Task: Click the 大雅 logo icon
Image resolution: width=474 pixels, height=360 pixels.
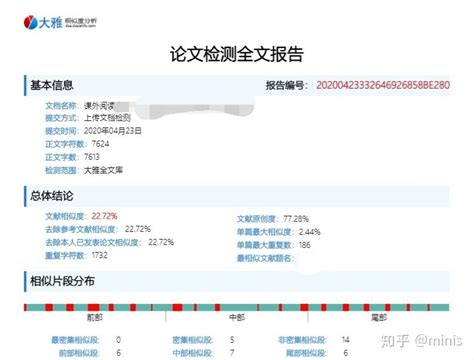Action: point(30,22)
